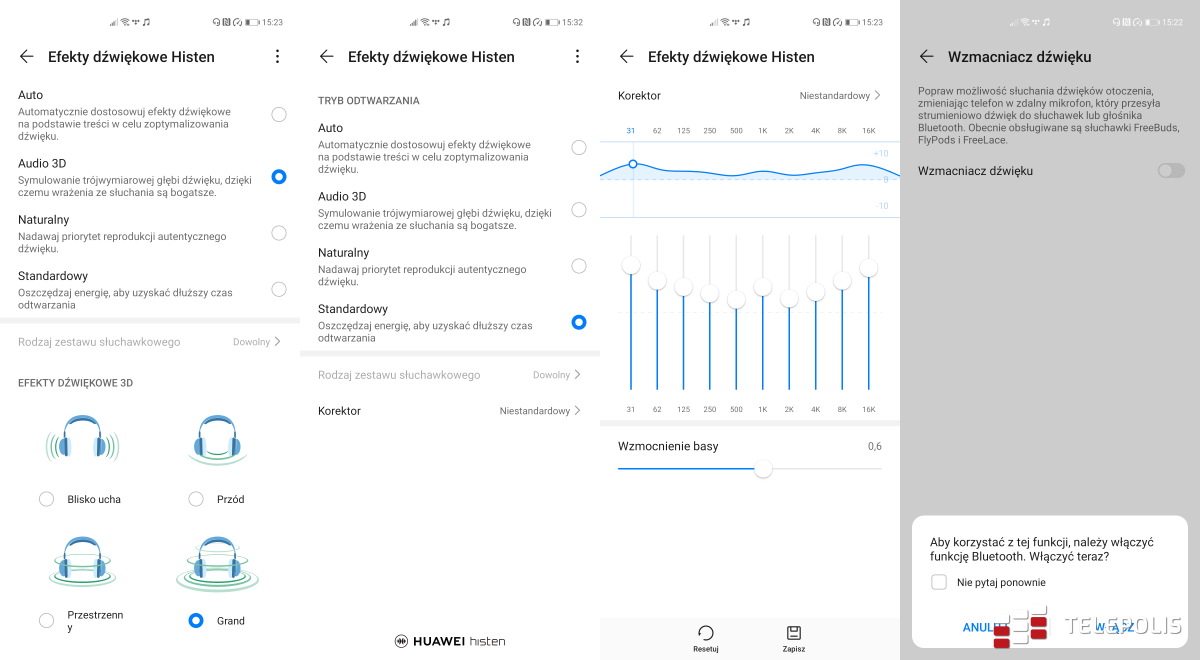Select Naturalny radio under Tryb odtwarzania
The image size is (1200, 660).
(578, 266)
